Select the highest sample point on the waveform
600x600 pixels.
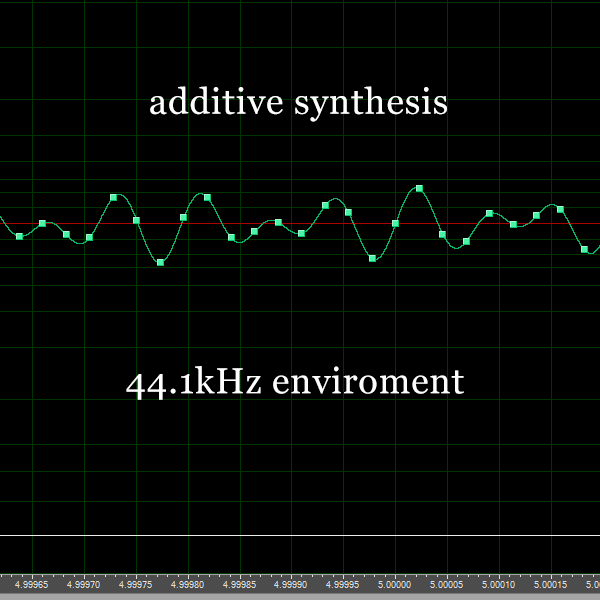pyautogui.click(x=419, y=188)
